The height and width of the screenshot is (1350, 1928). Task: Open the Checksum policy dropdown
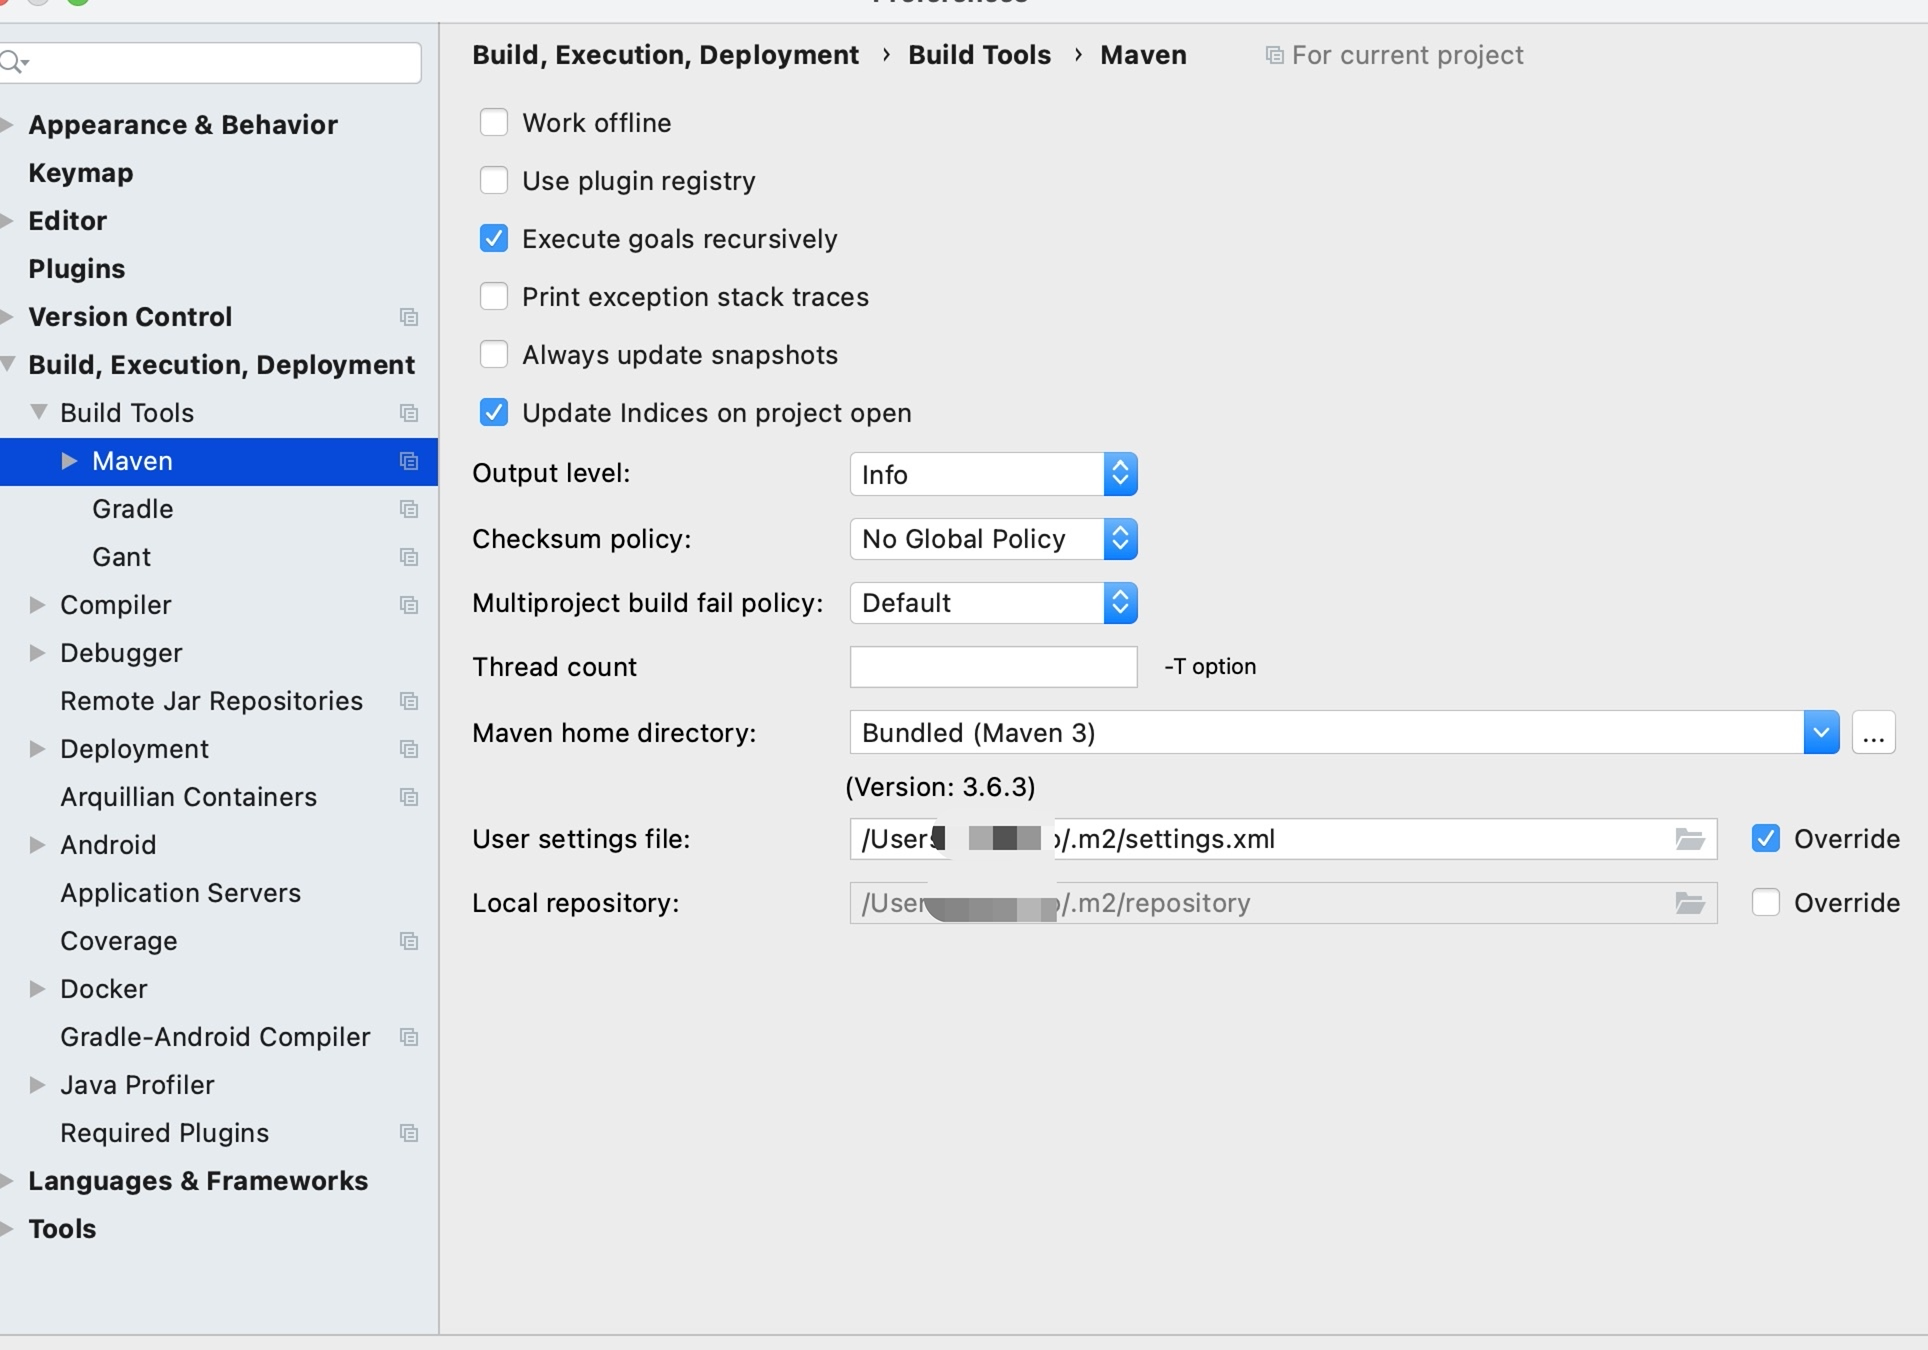tap(994, 539)
